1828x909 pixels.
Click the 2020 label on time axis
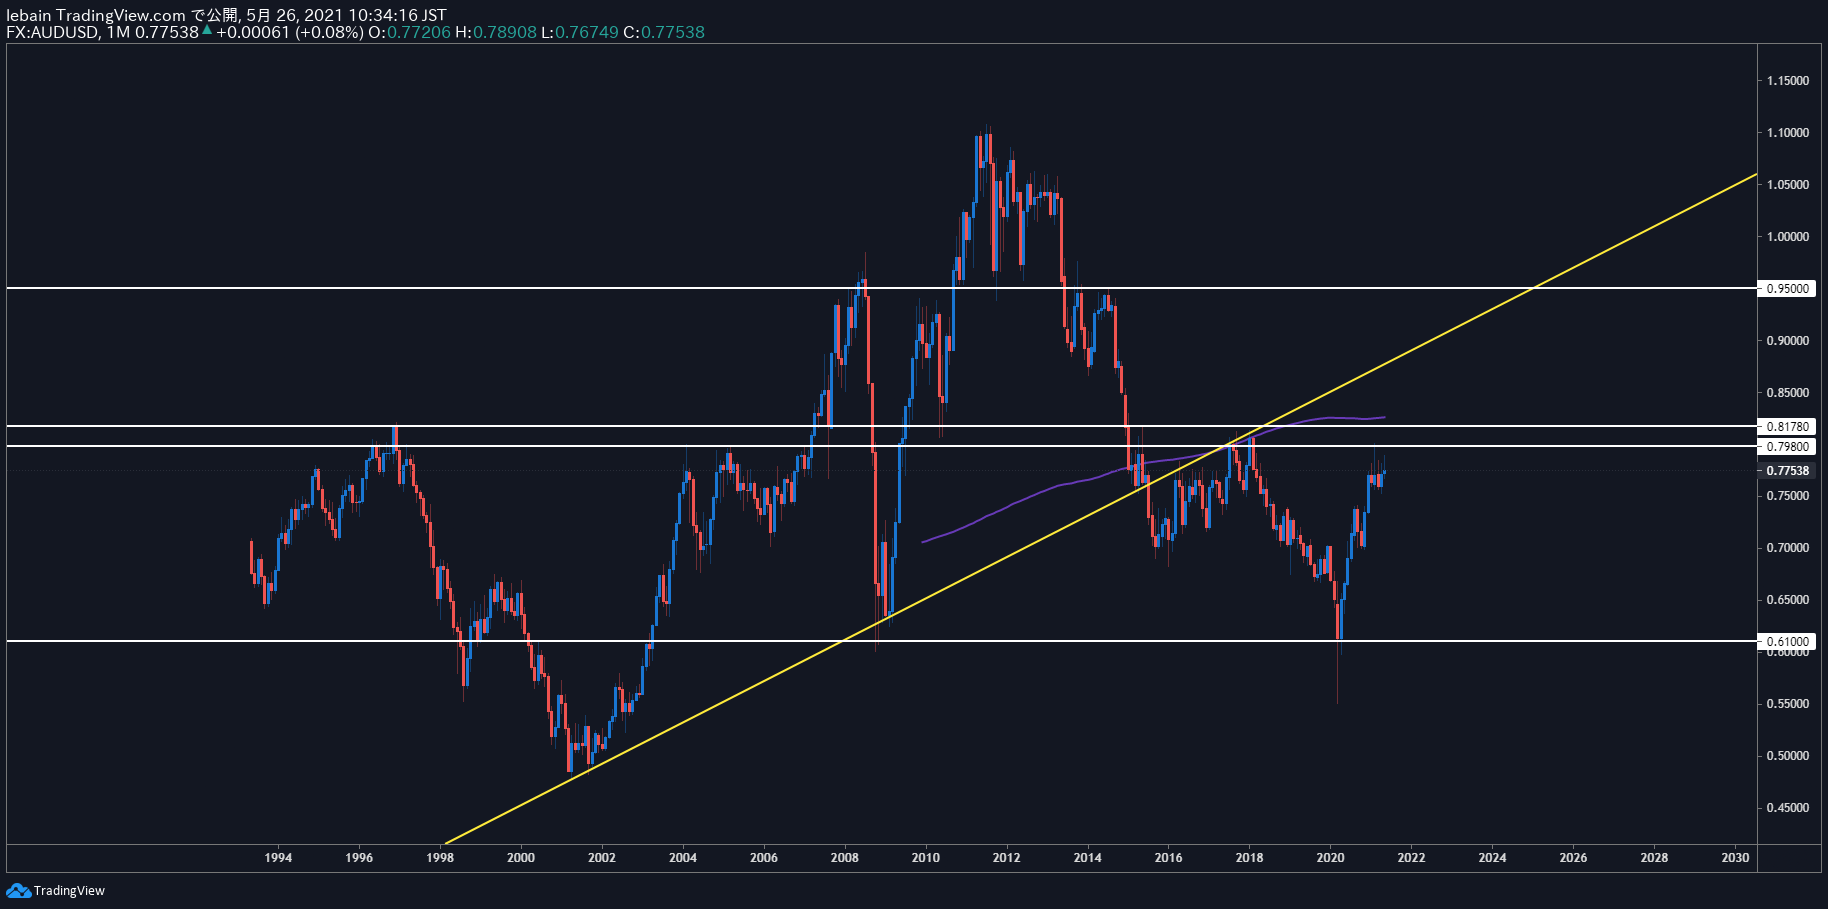point(1330,858)
